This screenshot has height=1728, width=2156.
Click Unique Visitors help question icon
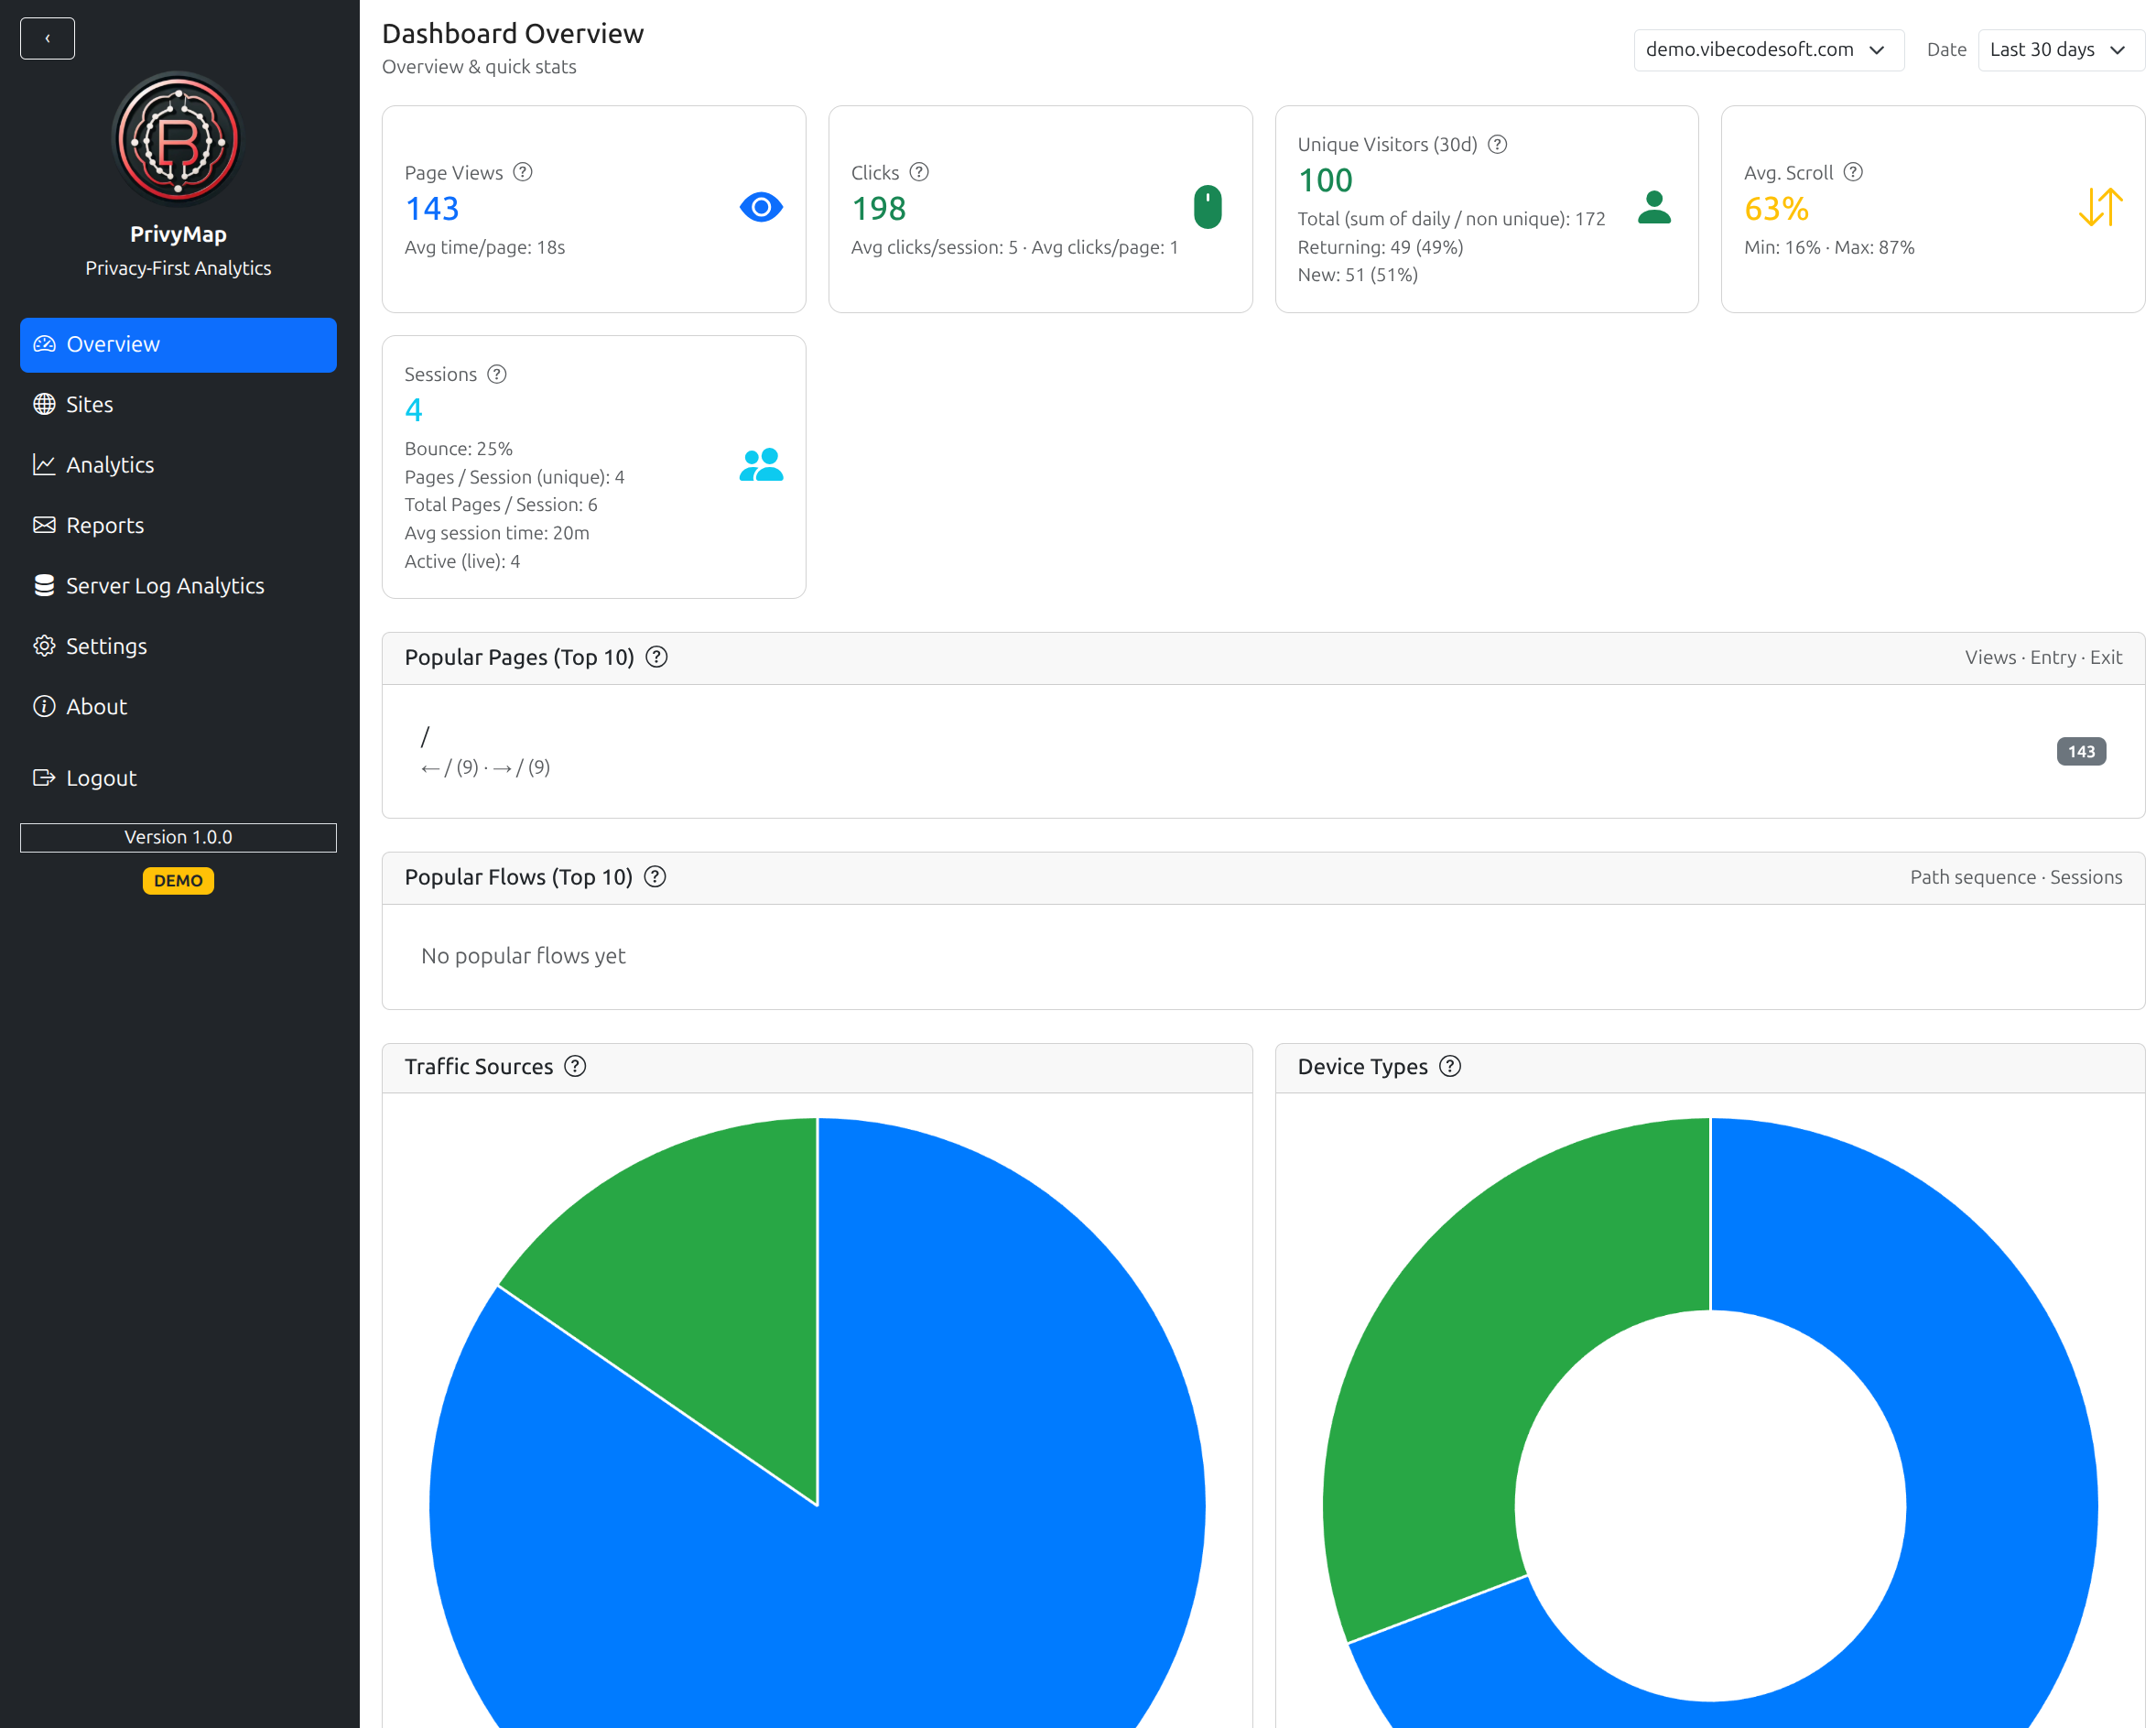pos(1497,144)
